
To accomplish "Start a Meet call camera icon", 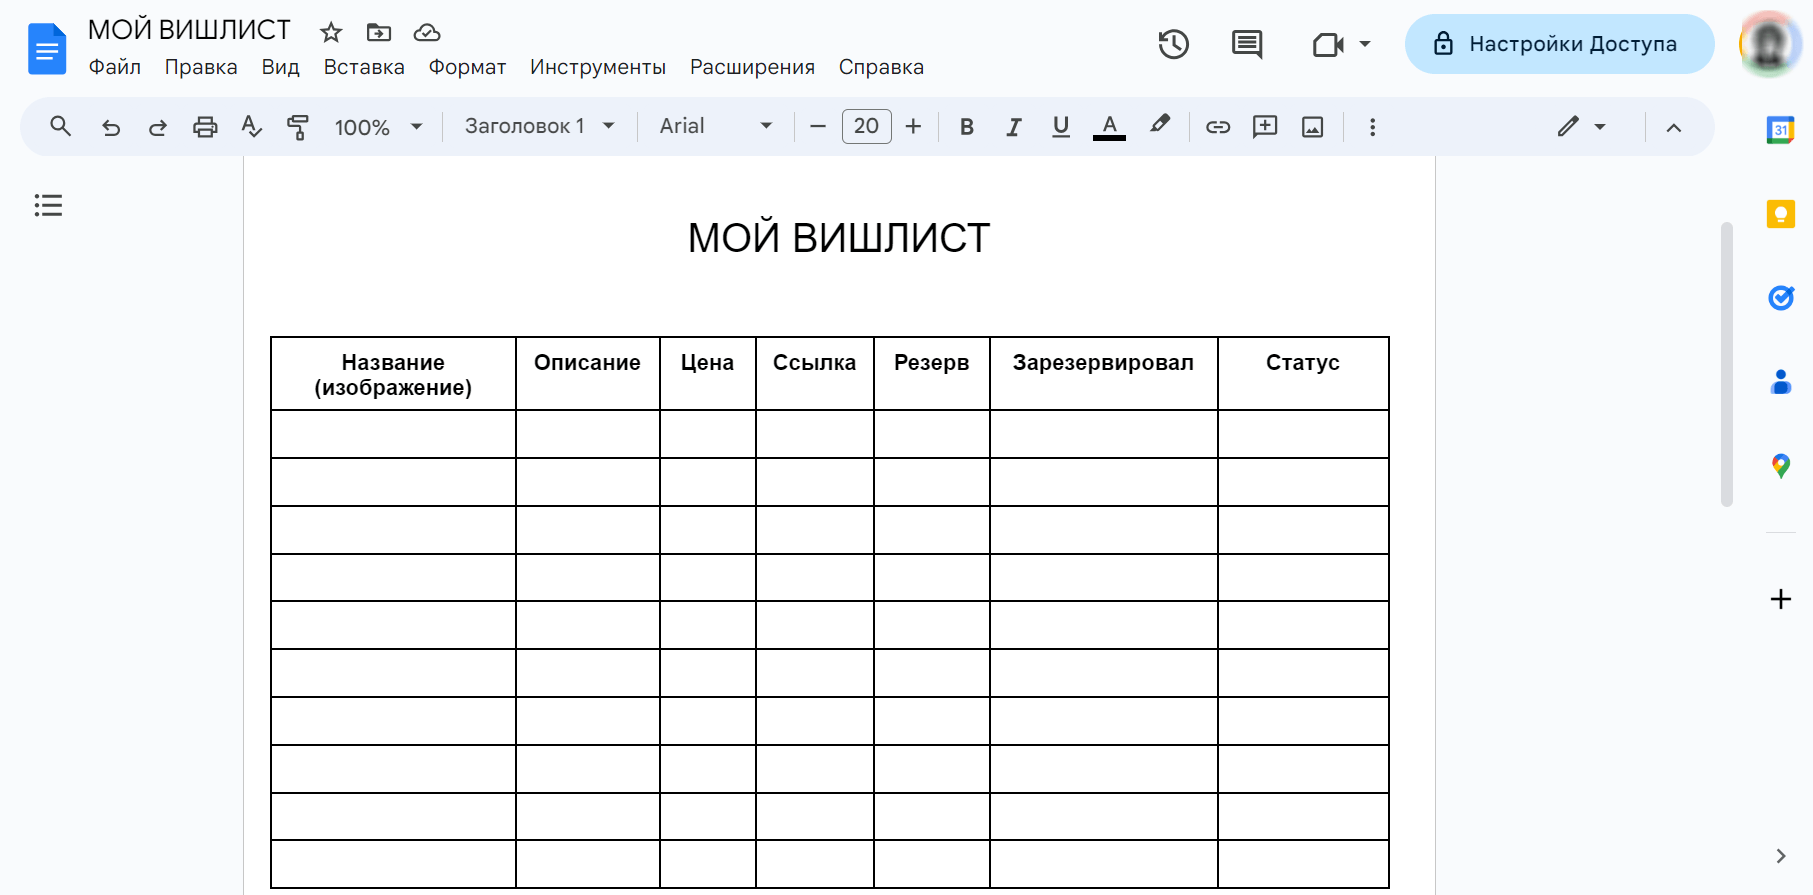I will 1328,45.
